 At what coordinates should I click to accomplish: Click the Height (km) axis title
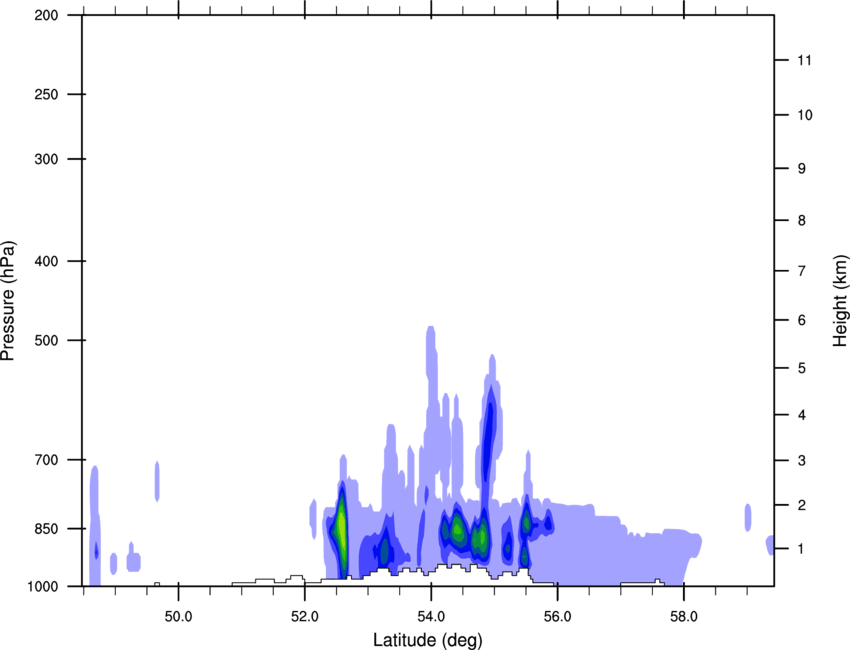pos(840,301)
